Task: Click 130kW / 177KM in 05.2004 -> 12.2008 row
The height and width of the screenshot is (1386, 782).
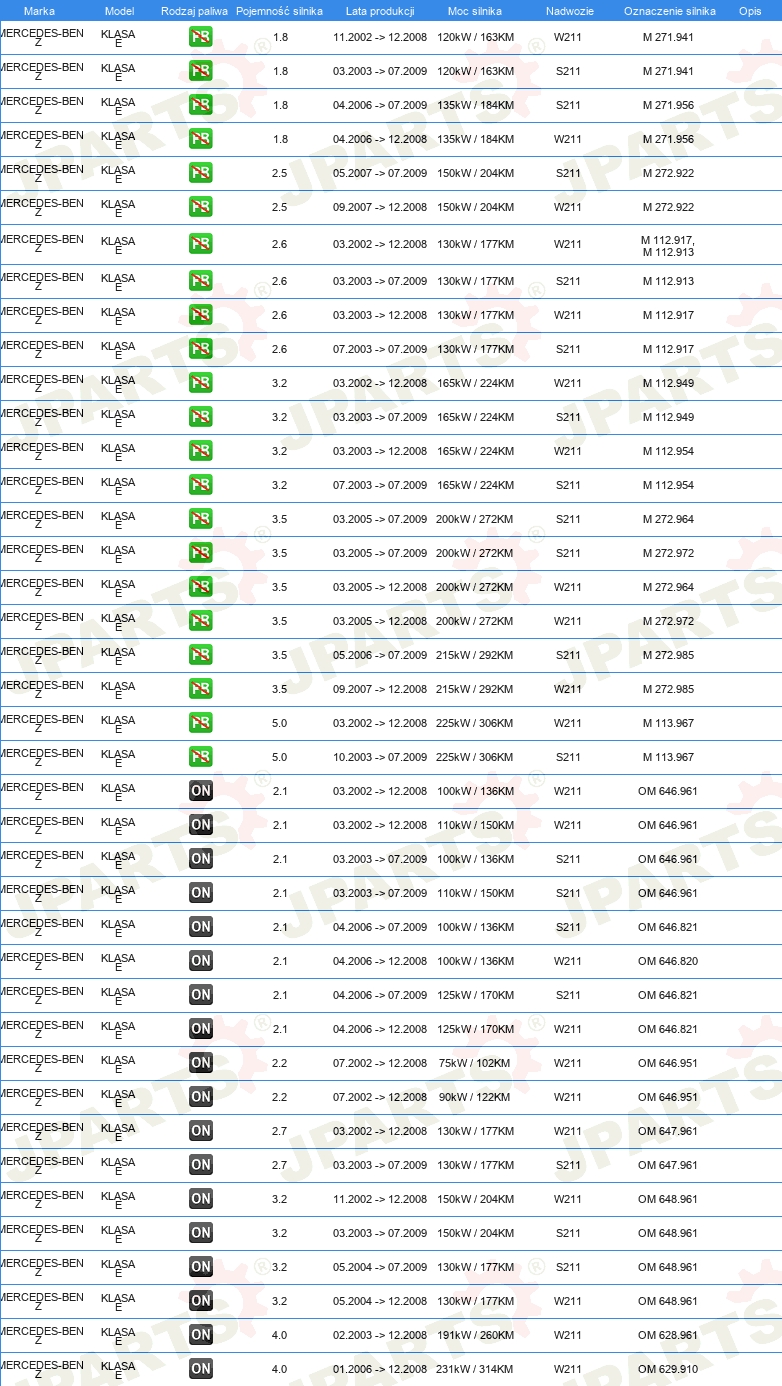Action: click(475, 1301)
